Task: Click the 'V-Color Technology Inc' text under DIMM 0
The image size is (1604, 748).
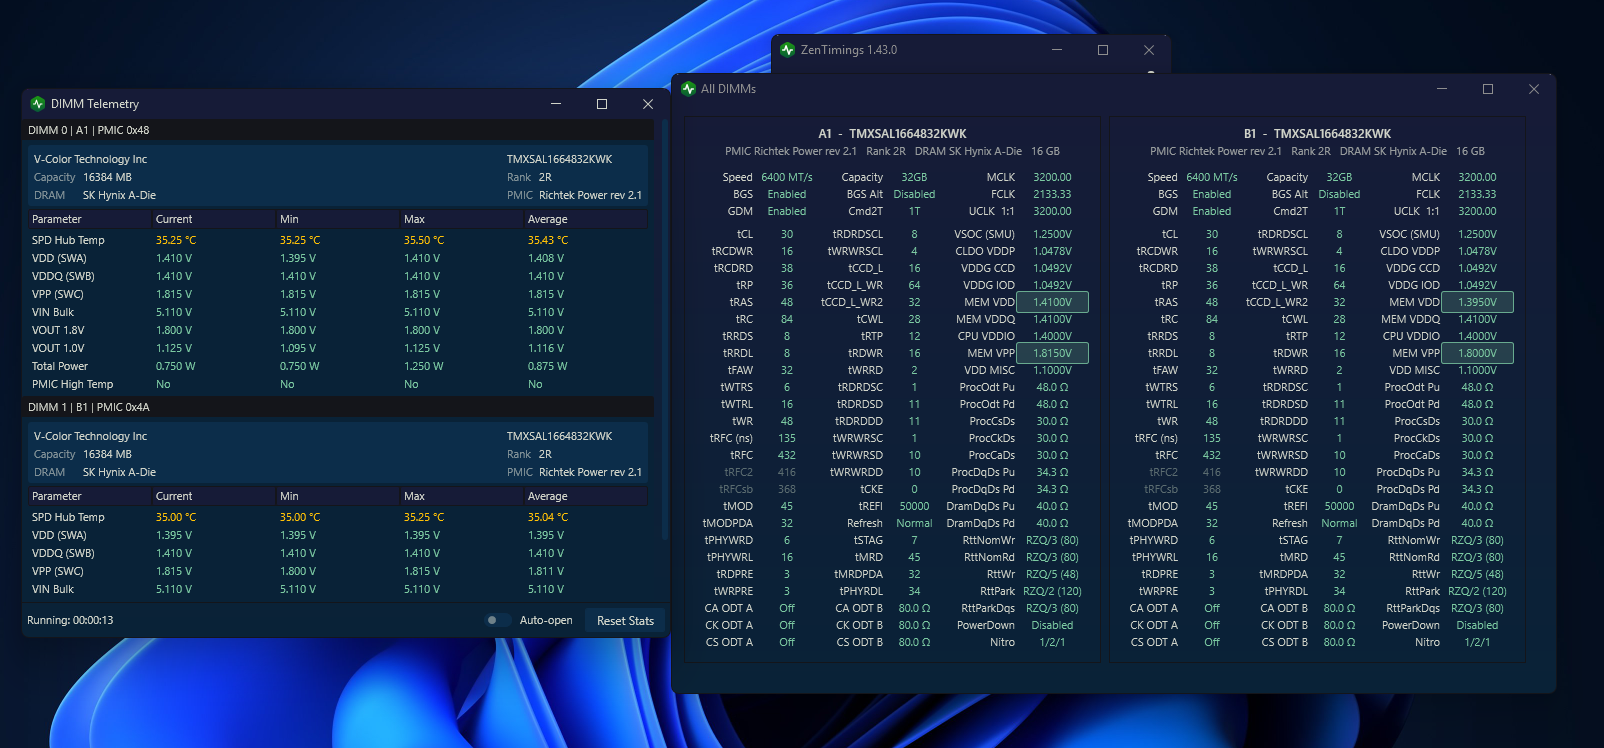Action: click(x=90, y=159)
